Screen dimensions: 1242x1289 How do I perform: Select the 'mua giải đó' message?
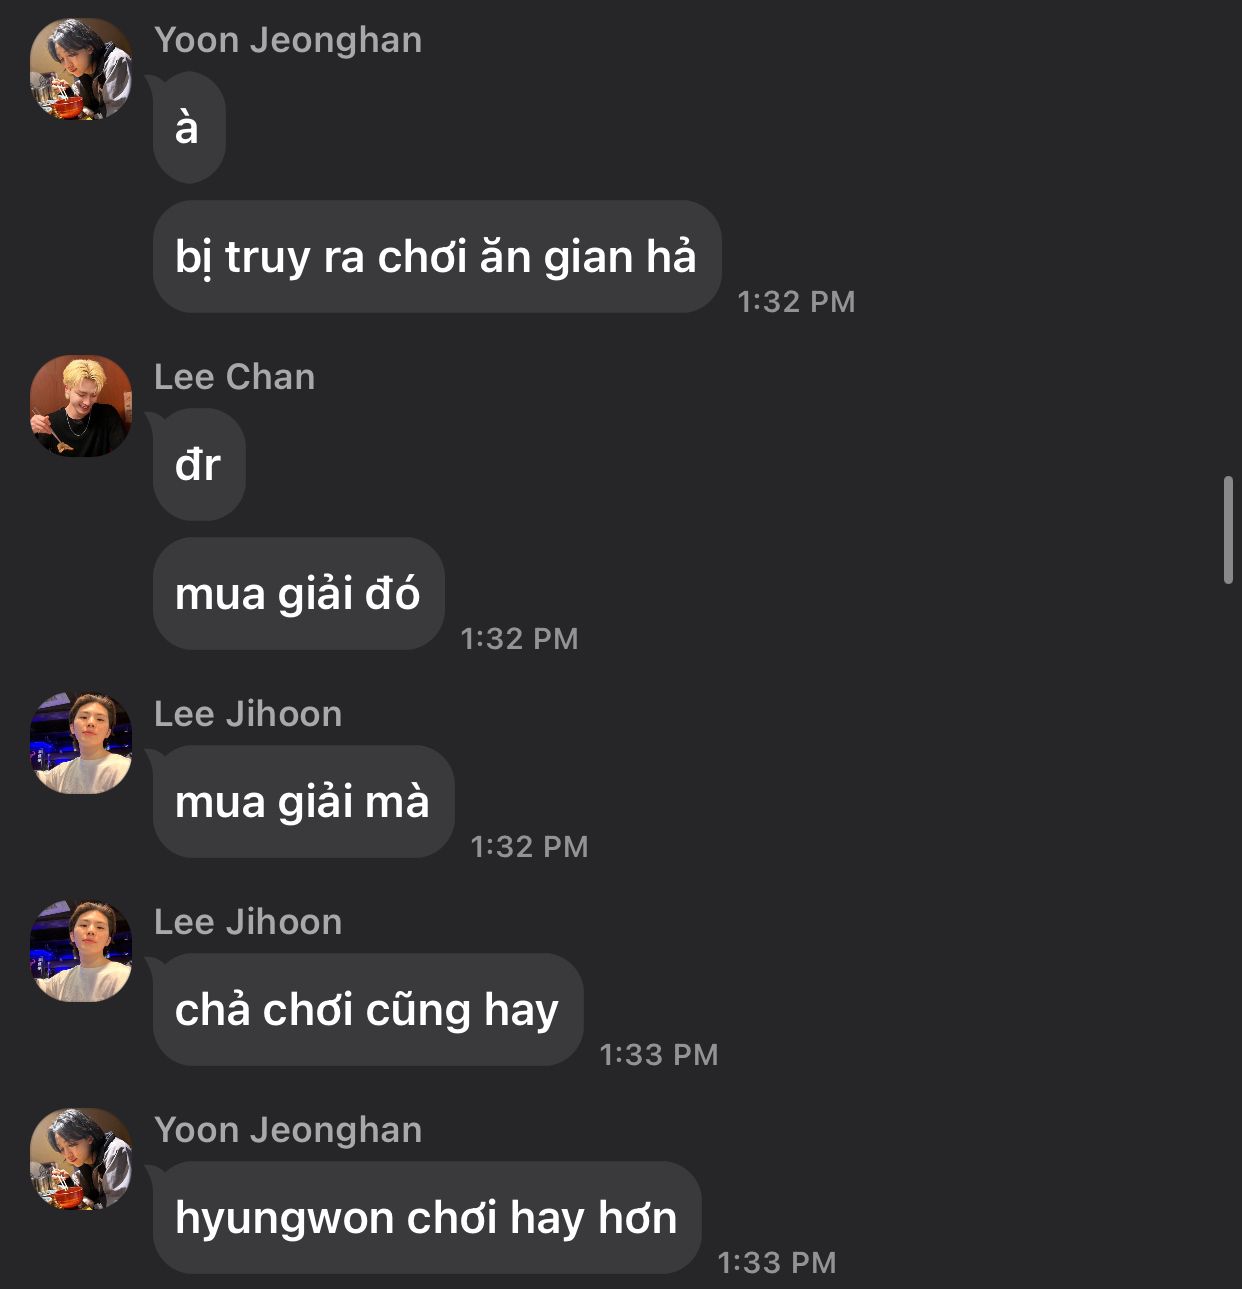[x=299, y=594]
